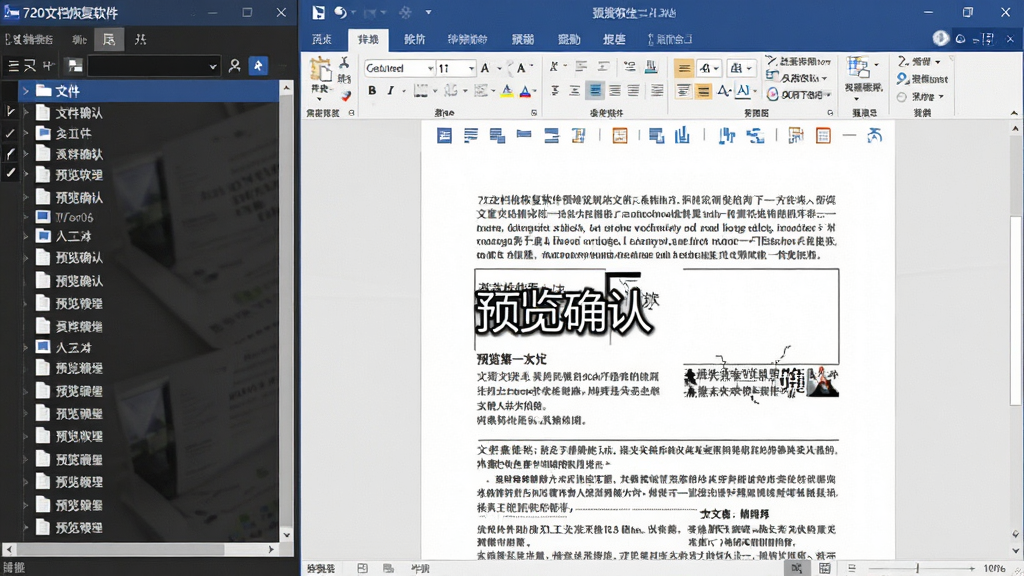Screen dimensions: 1024x576
Task: Click the Undo arrow in Word's title bar
Action: click(x=340, y=12)
